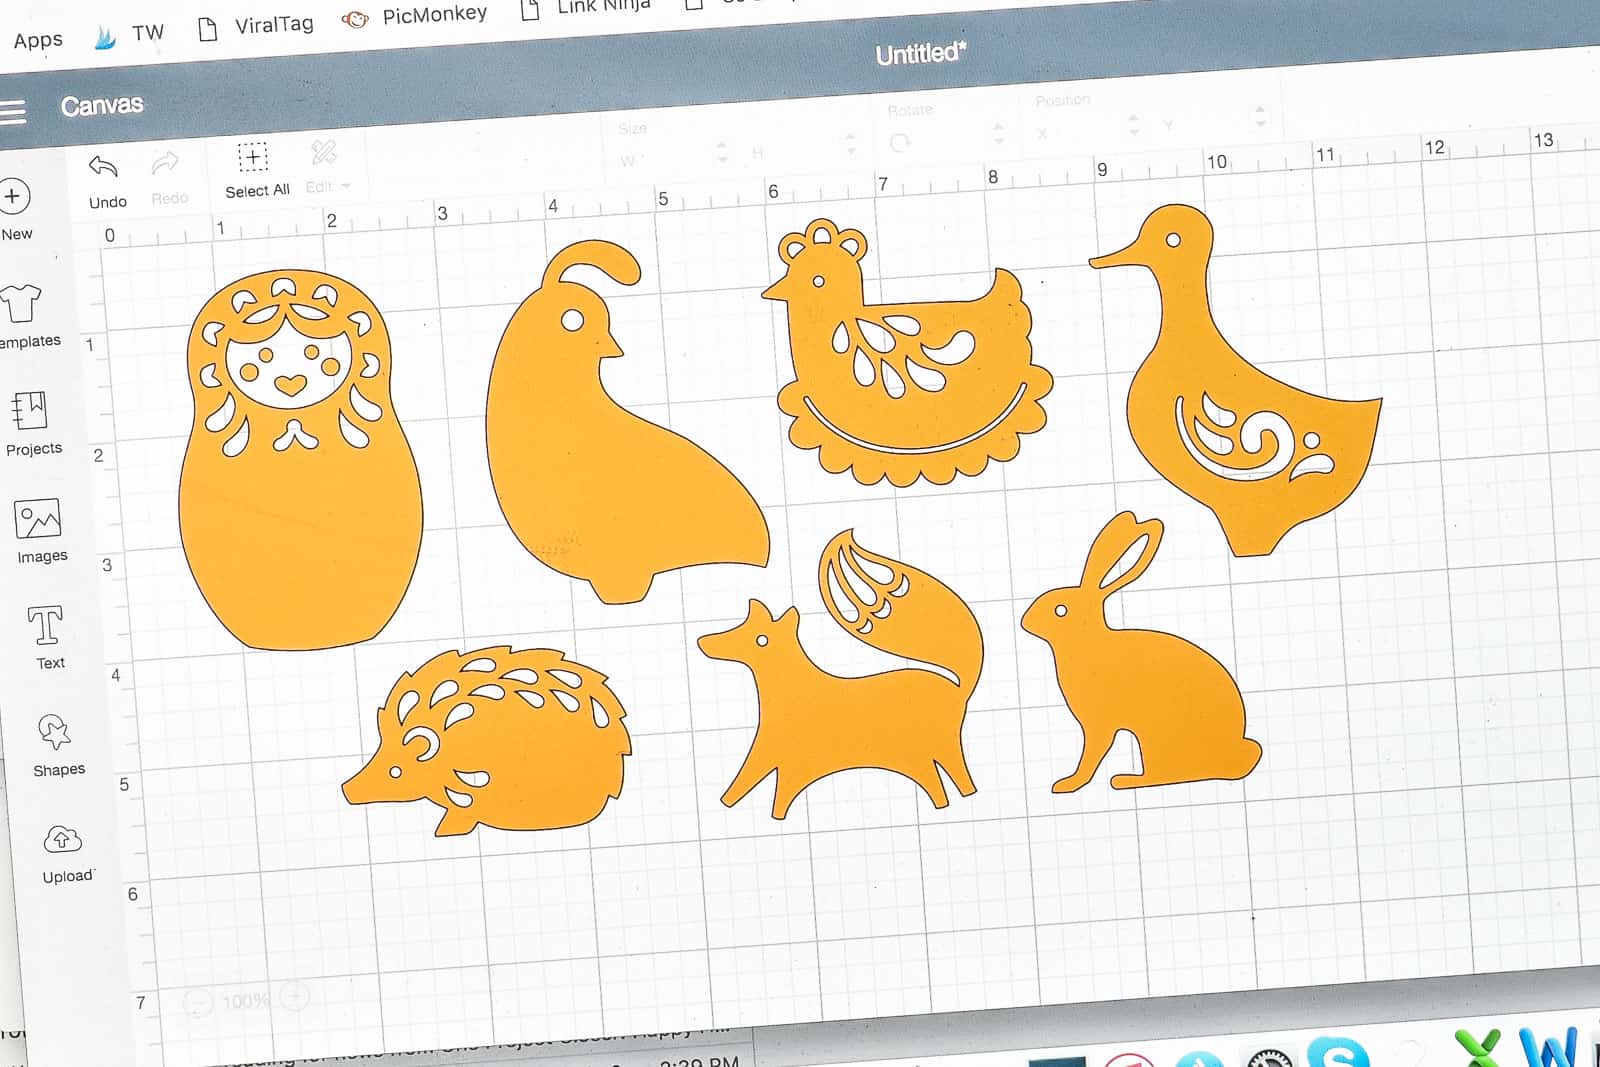Viewport: 1600px width, 1067px height.
Task: Open the Templates t-shirt icon
Action: (20, 304)
